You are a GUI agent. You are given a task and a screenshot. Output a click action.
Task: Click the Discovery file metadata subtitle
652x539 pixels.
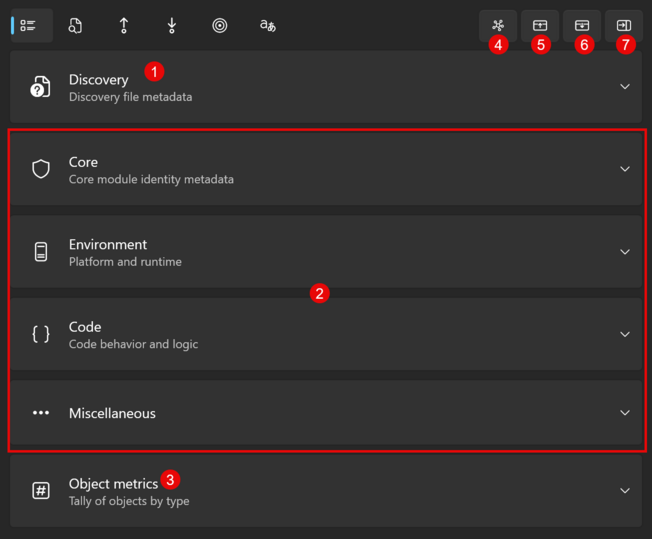pos(130,97)
